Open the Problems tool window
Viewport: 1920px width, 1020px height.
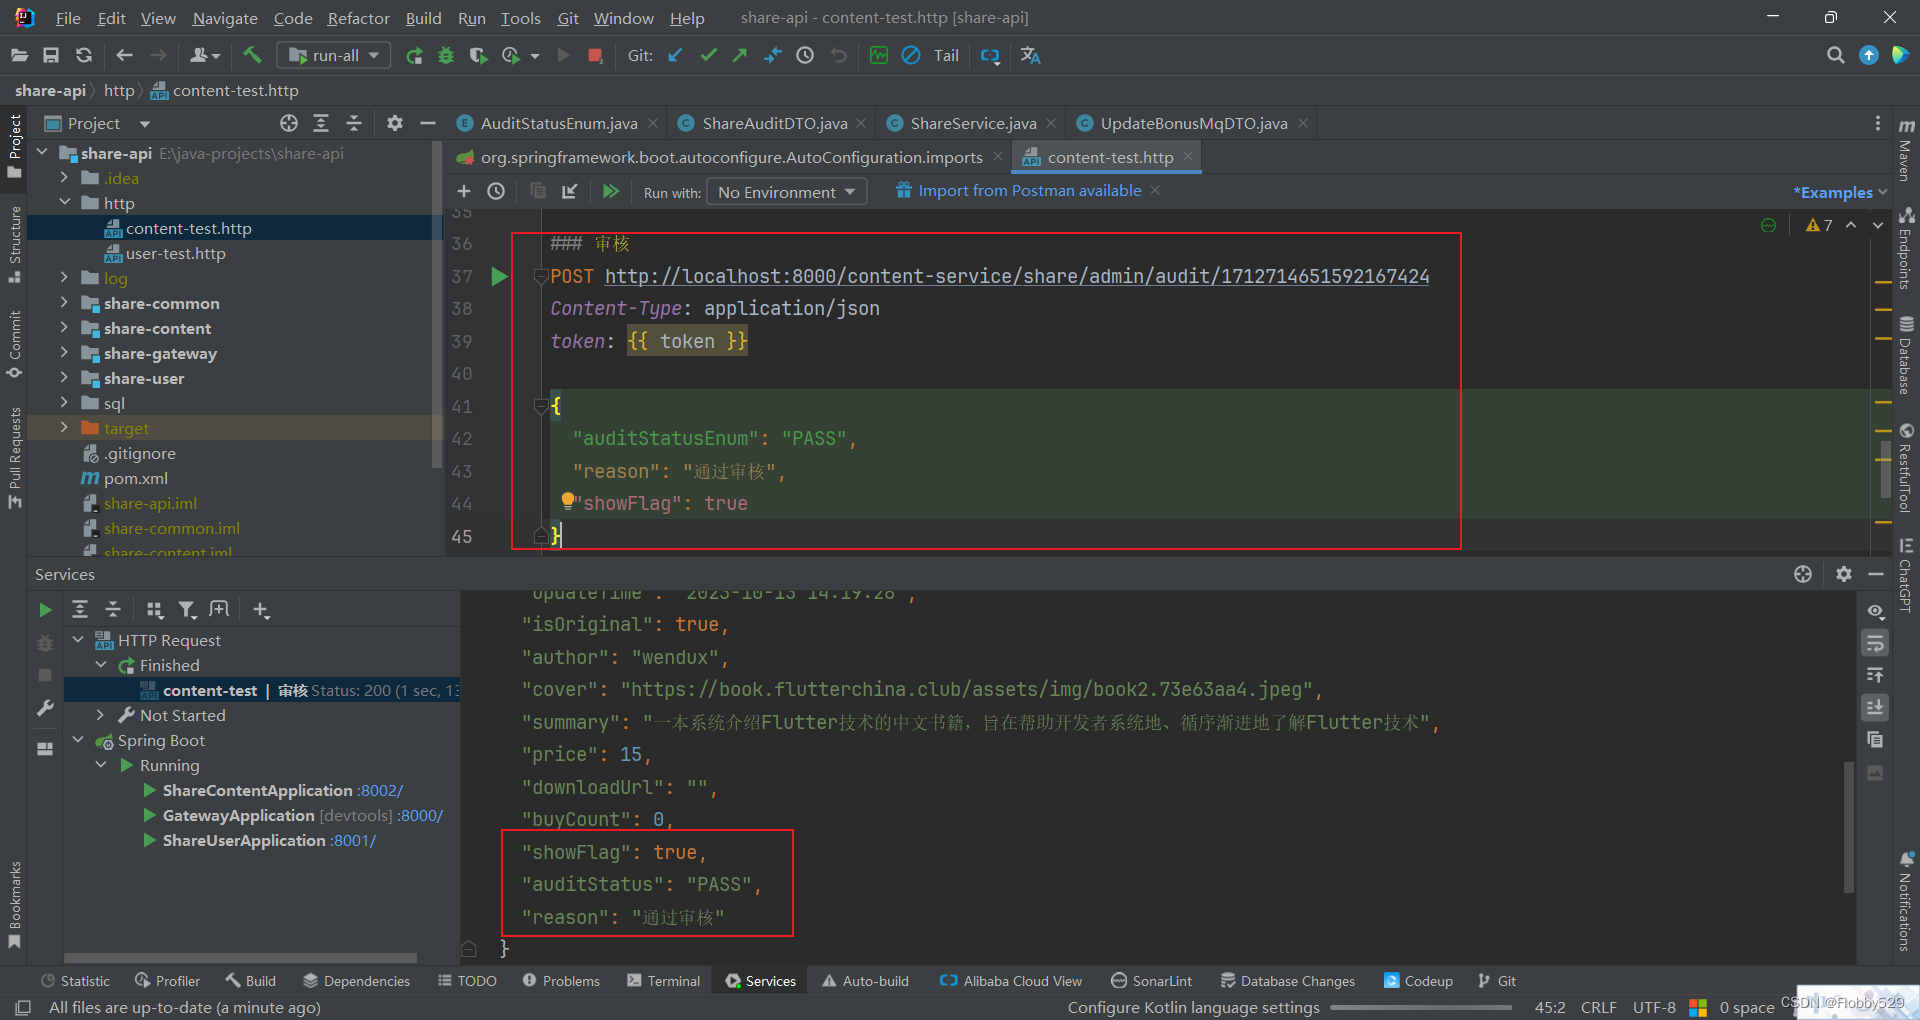561,981
